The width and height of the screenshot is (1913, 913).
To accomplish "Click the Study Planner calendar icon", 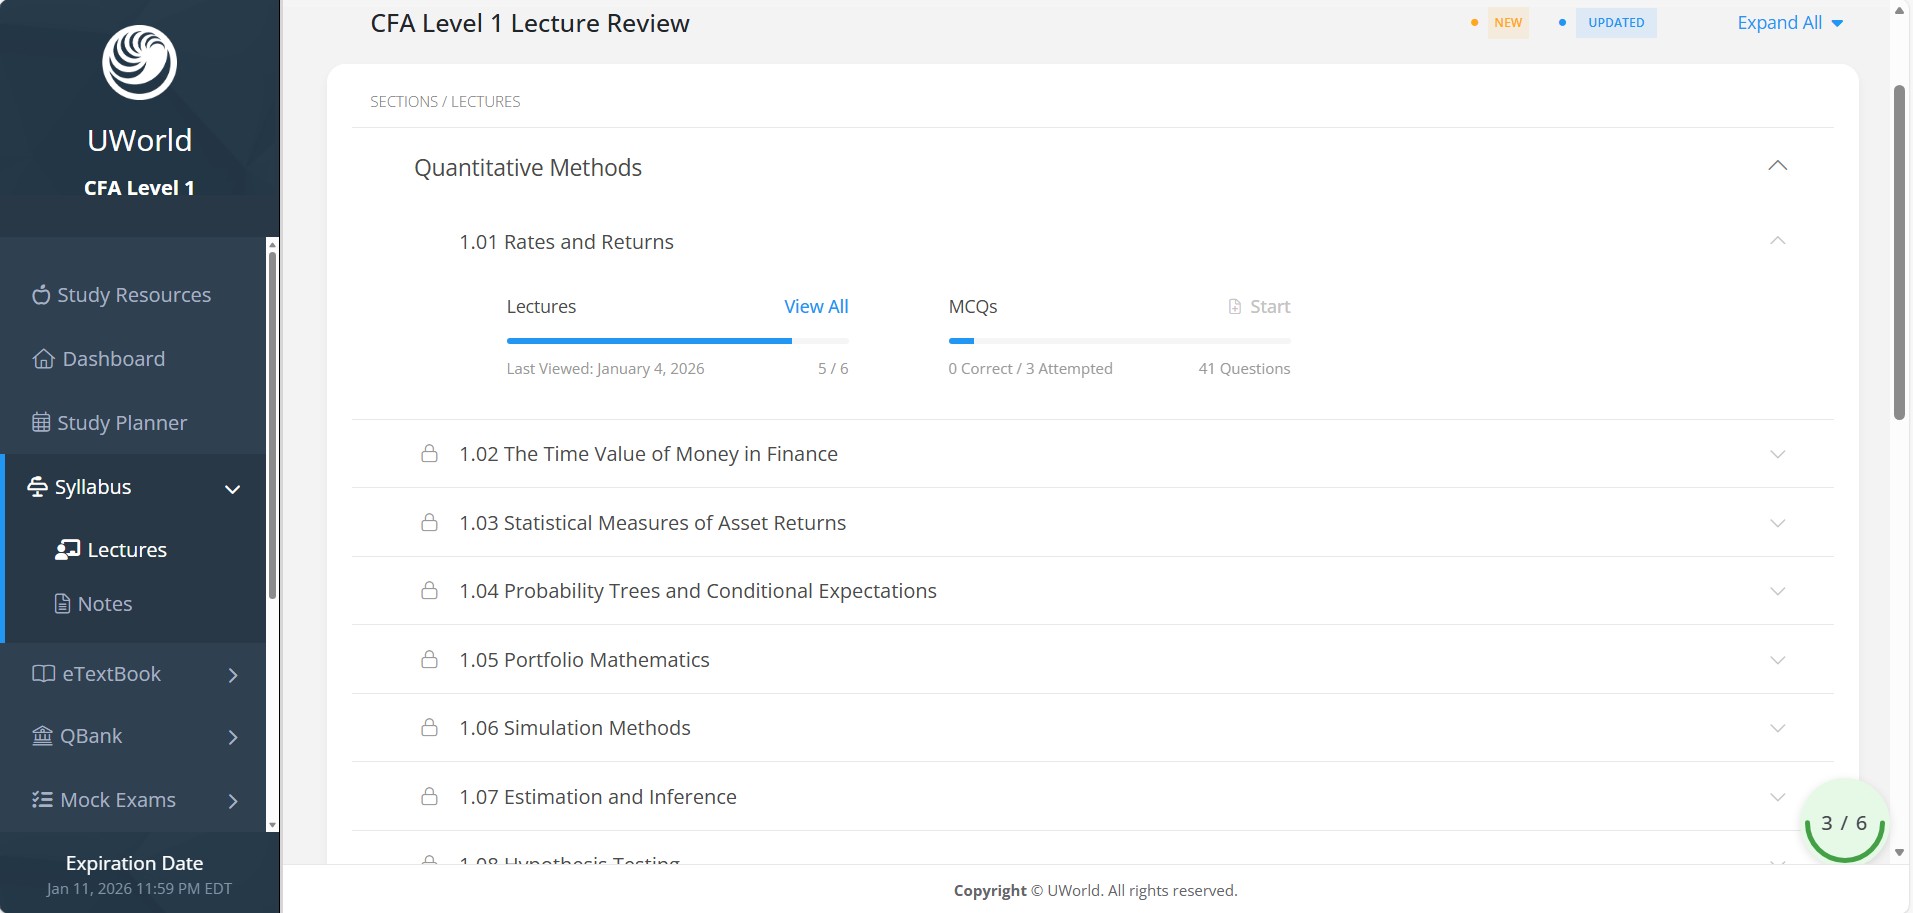I will [x=41, y=422].
